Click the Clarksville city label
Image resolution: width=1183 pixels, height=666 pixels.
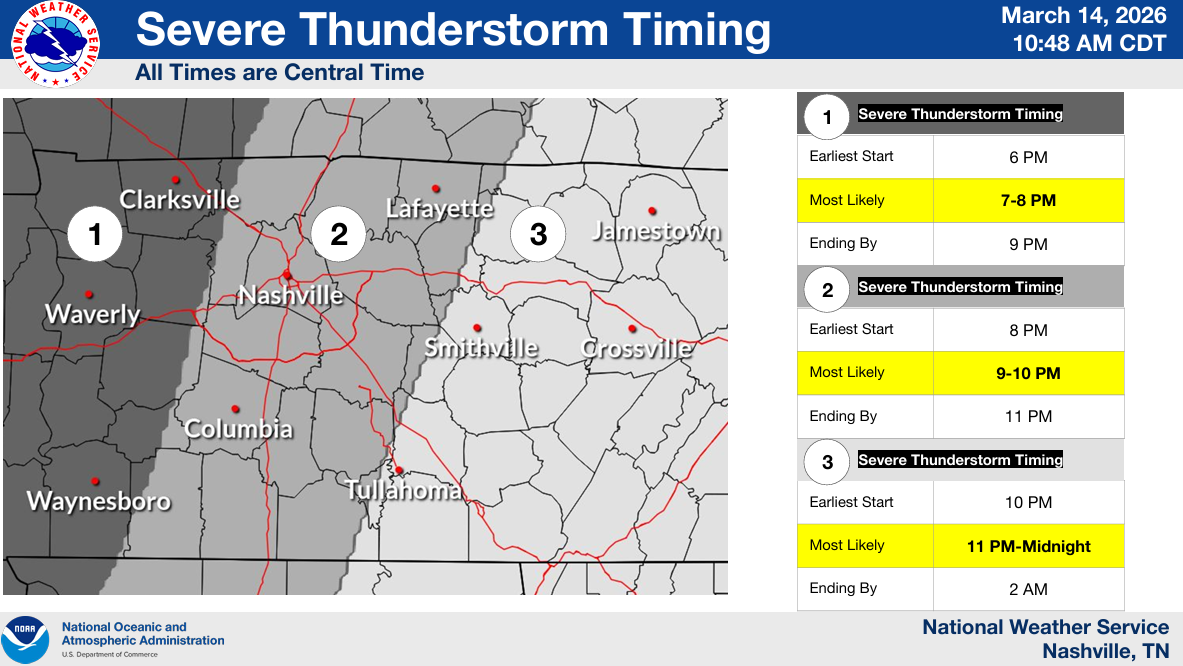coord(180,200)
